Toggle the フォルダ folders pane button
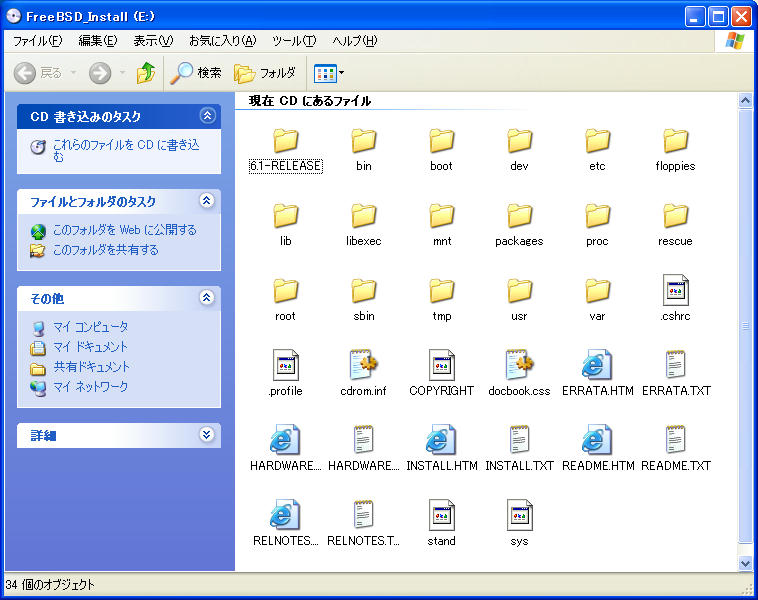Viewport: 758px width, 600px height. pos(265,73)
